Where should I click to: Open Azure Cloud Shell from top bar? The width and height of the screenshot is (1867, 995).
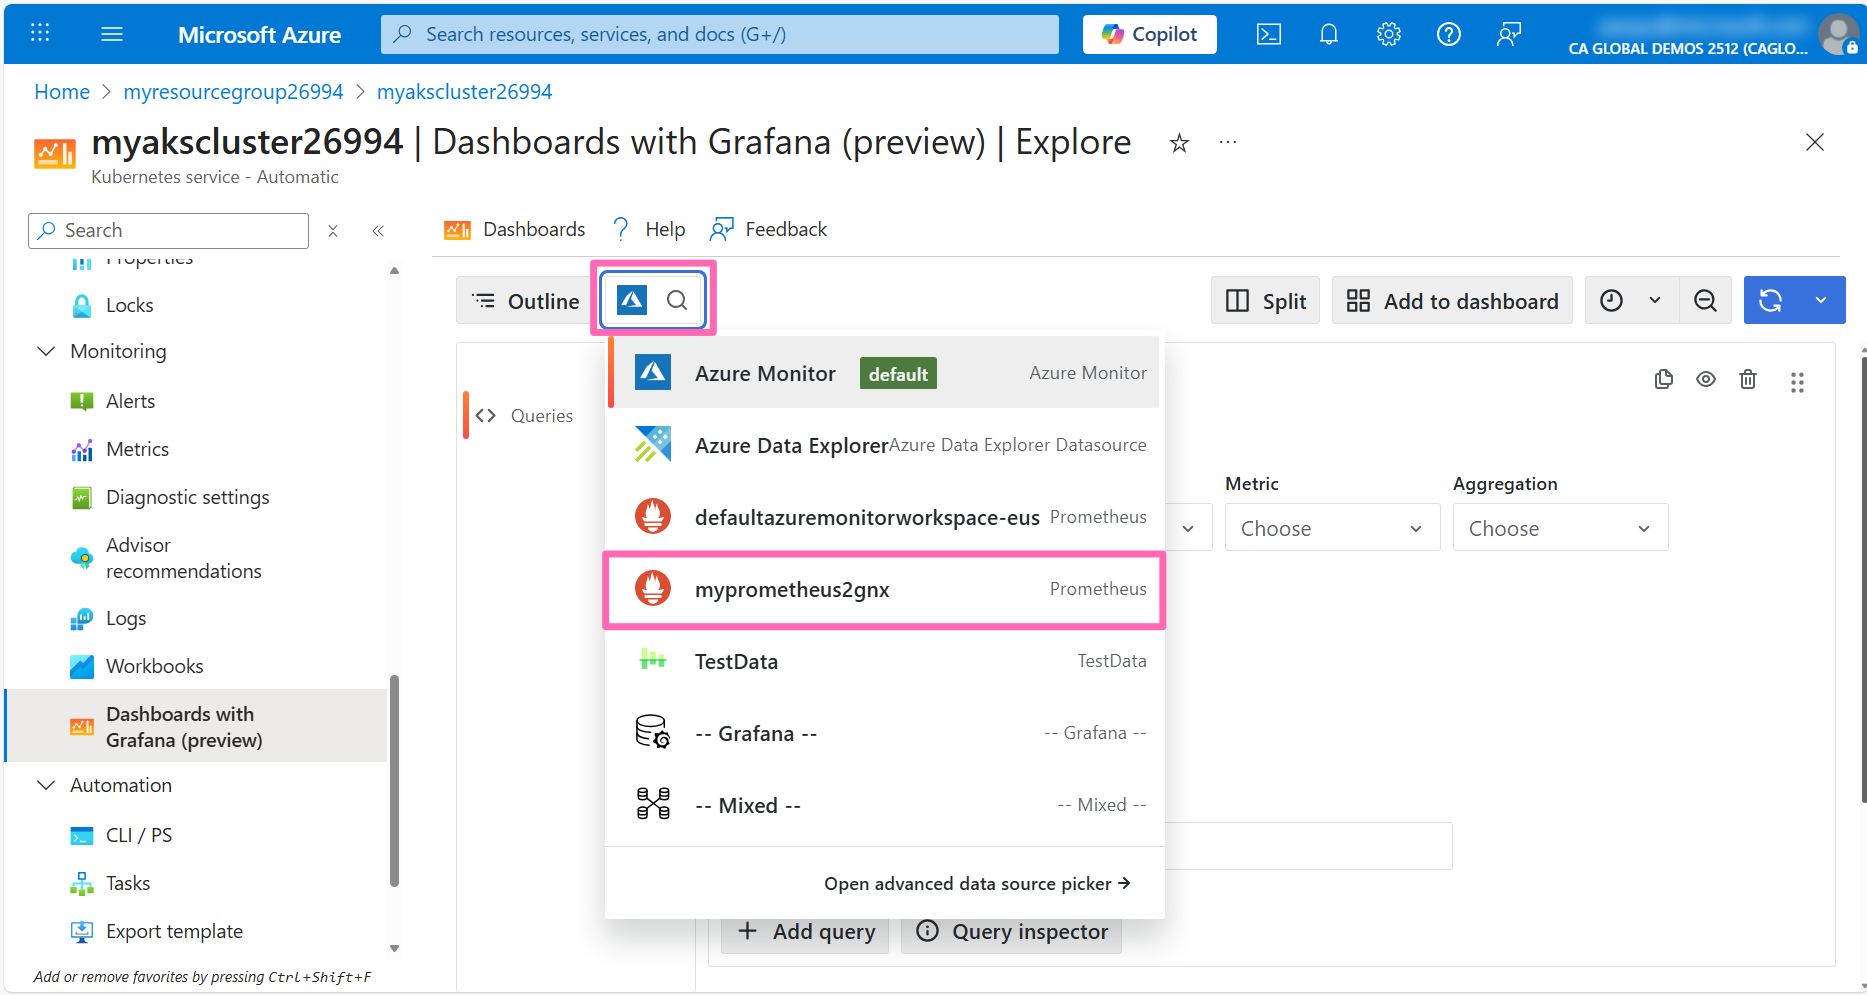tap(1268, 34)
